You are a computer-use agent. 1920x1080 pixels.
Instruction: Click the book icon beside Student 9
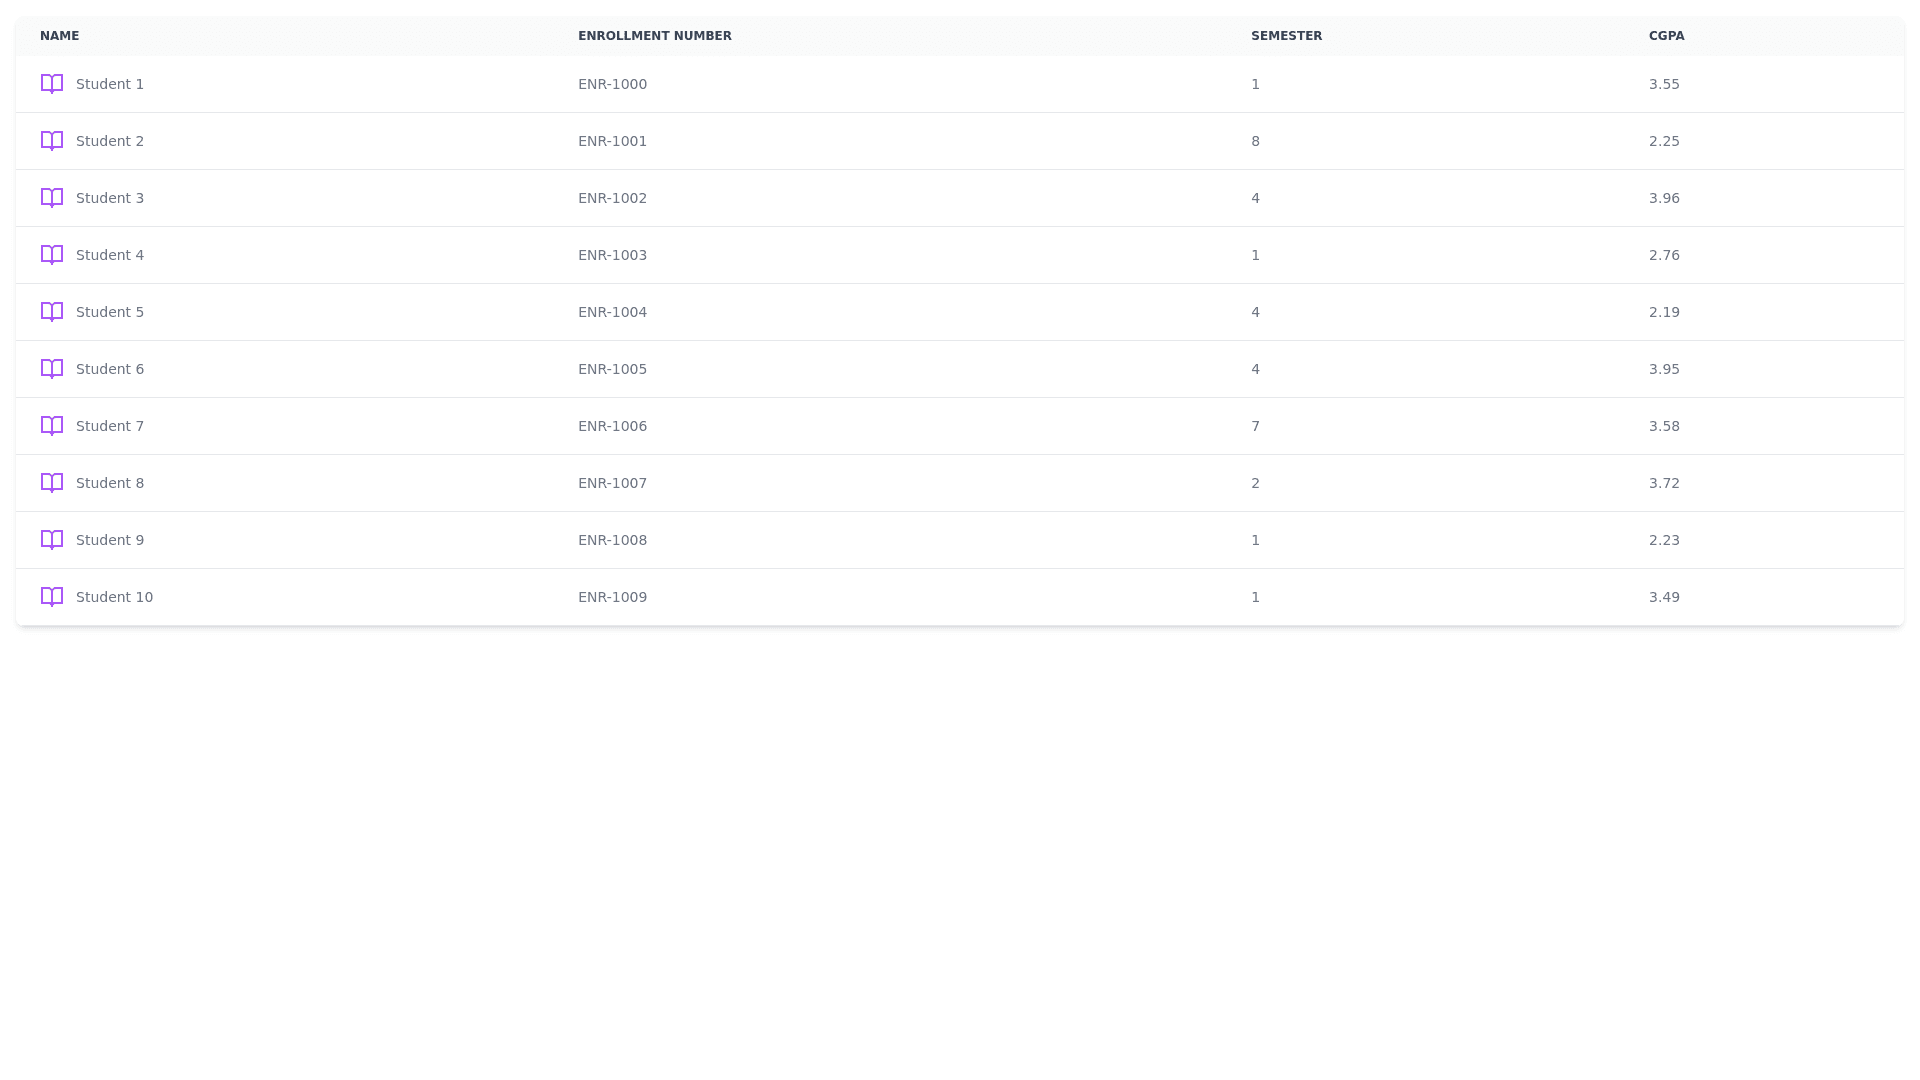52,540
